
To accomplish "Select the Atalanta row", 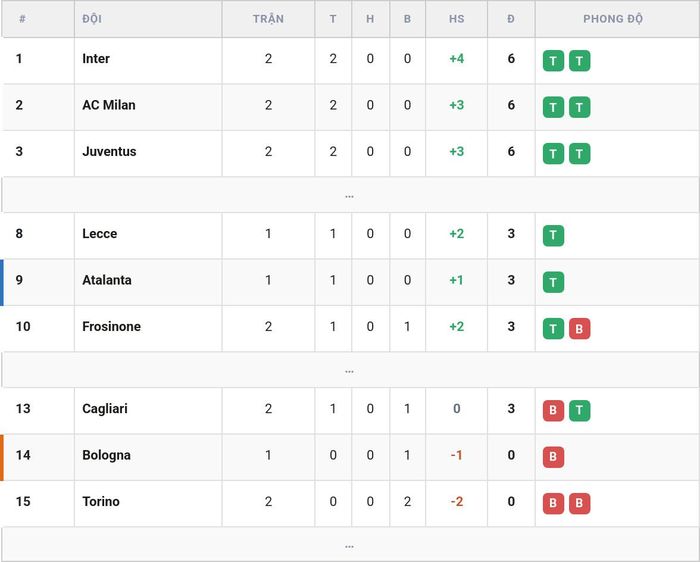I will 350,282.
